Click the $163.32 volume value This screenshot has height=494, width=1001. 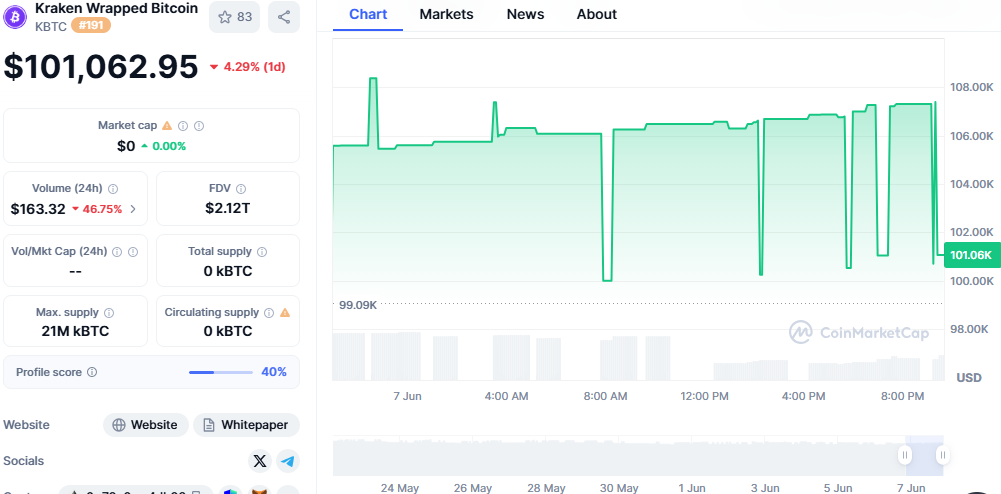coord(38,209)
